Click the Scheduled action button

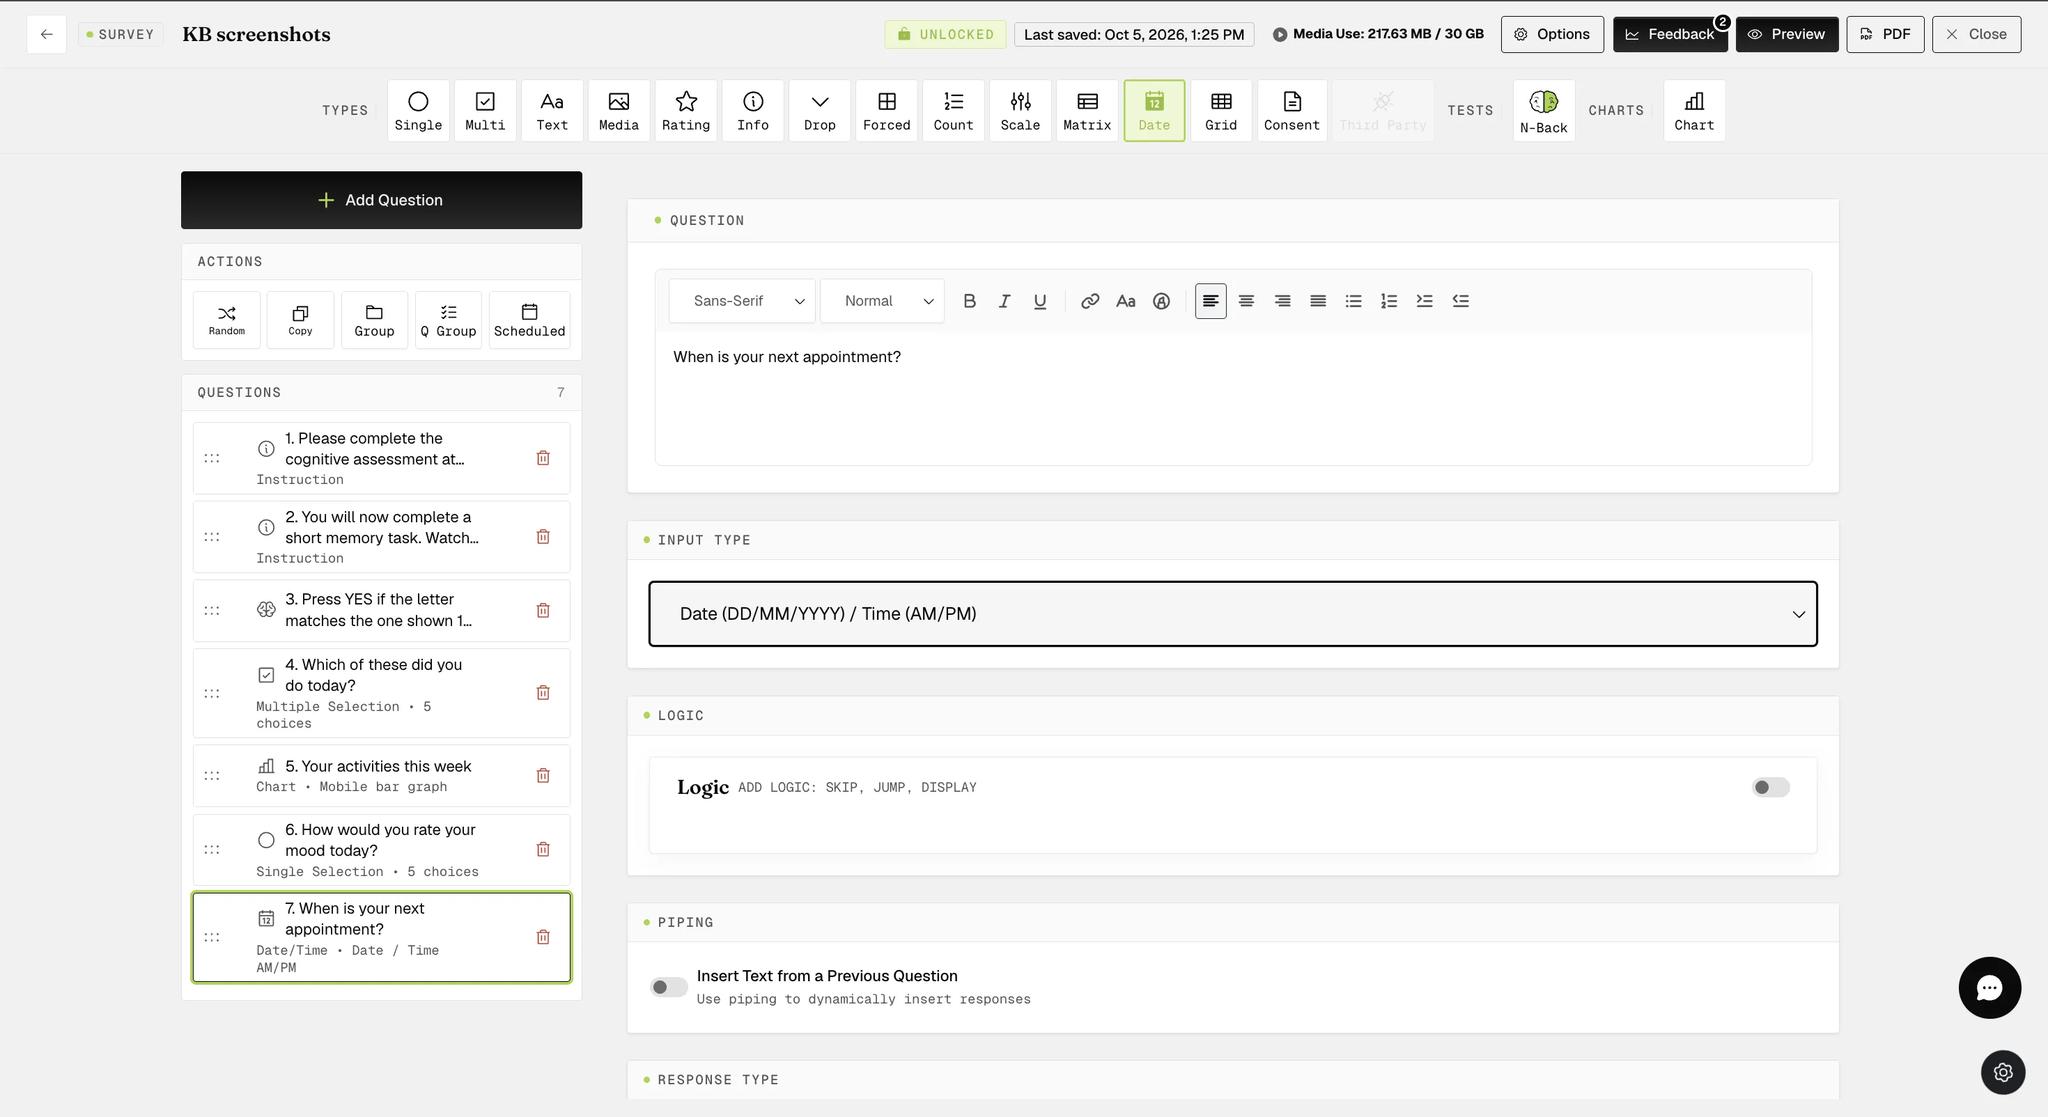(529, 320)
